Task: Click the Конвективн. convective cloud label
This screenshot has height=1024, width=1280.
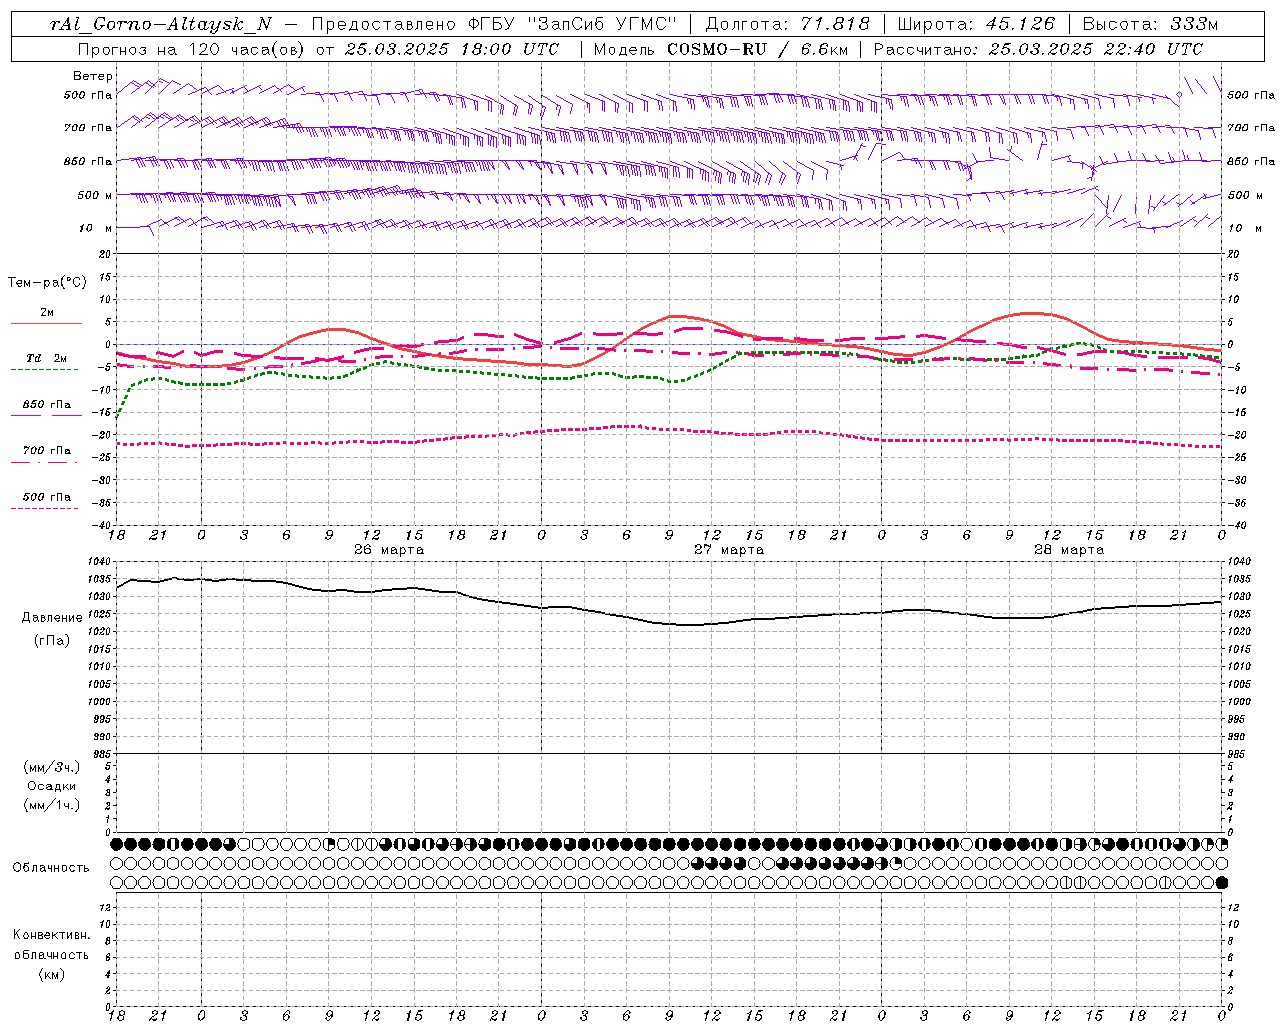Action: click(x=51, y=935)
